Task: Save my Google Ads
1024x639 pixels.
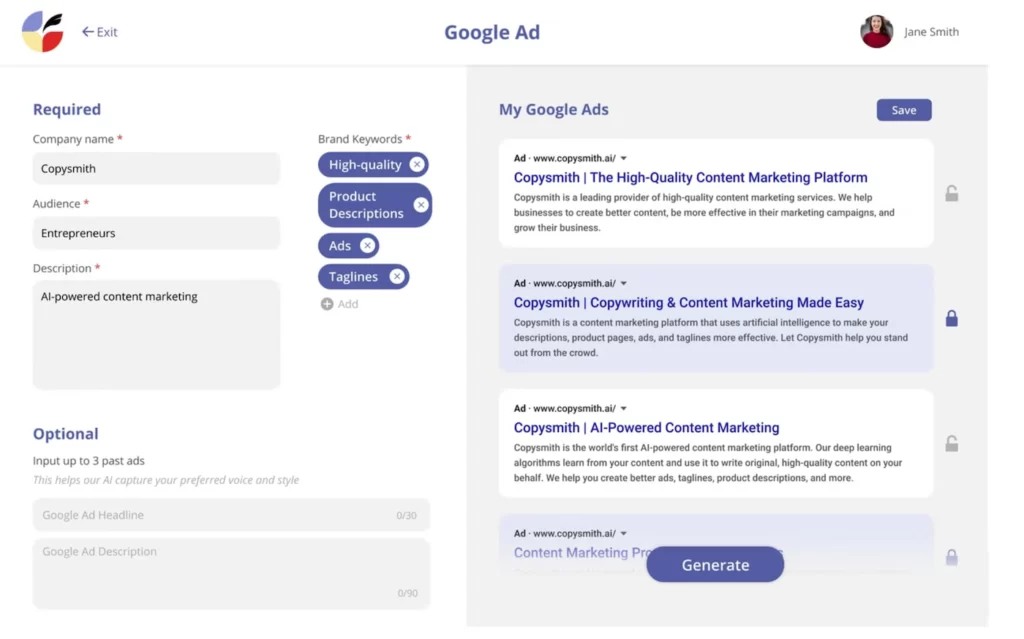Action: 904,110
